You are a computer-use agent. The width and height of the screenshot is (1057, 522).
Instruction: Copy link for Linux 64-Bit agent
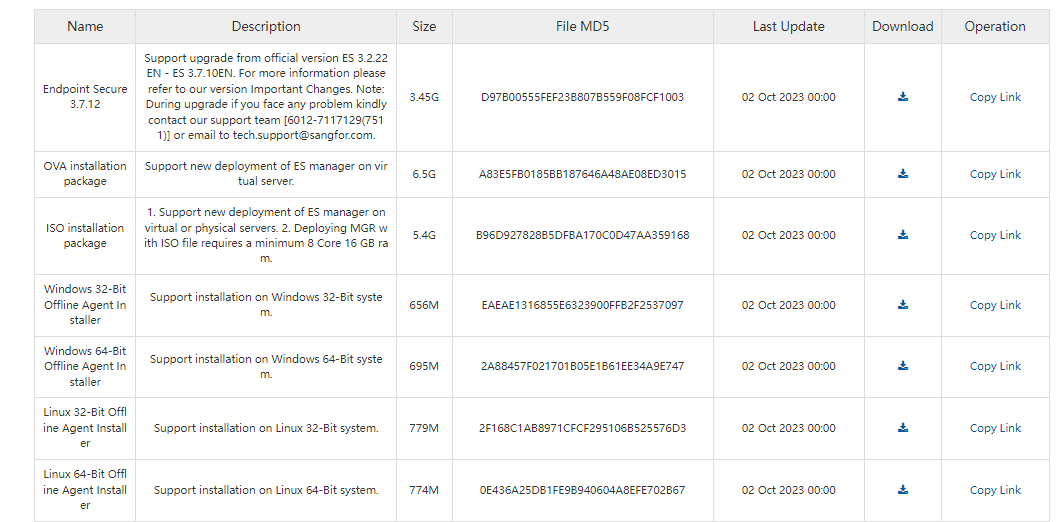click(x=995, y=490)
